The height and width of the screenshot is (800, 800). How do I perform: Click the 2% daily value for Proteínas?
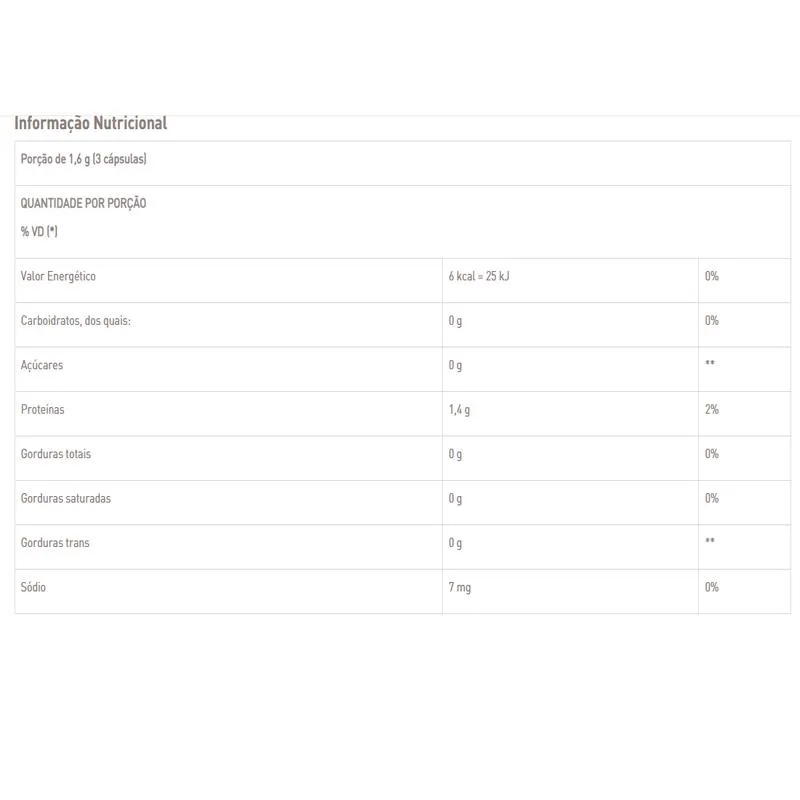[712, 410]
